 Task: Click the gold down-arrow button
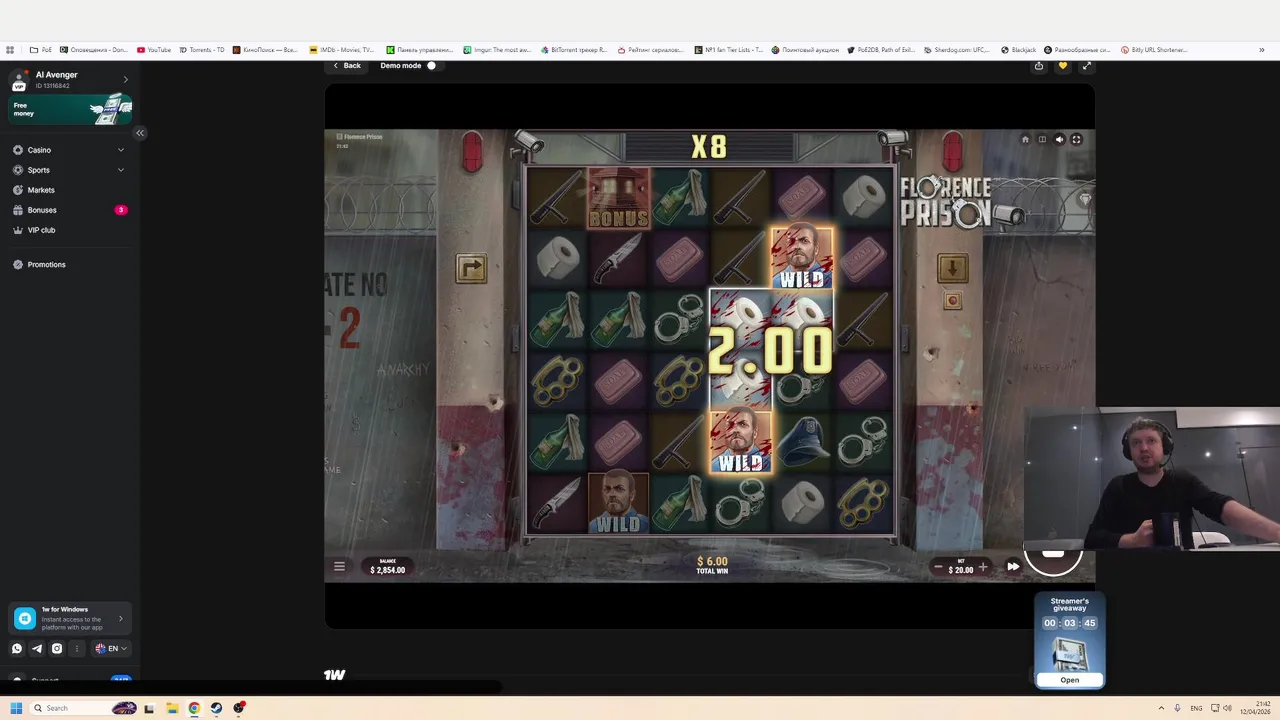(952, 267)
